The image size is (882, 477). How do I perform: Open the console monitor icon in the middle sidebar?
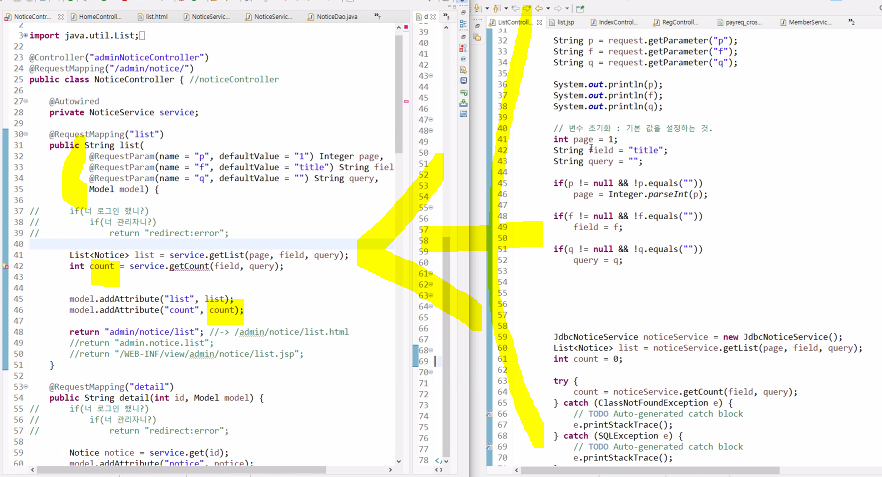click(464, 80)
